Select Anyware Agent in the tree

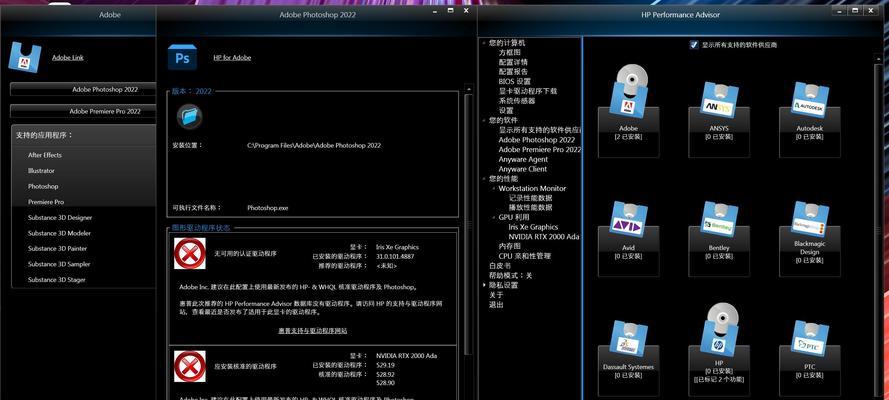[523, 159]
